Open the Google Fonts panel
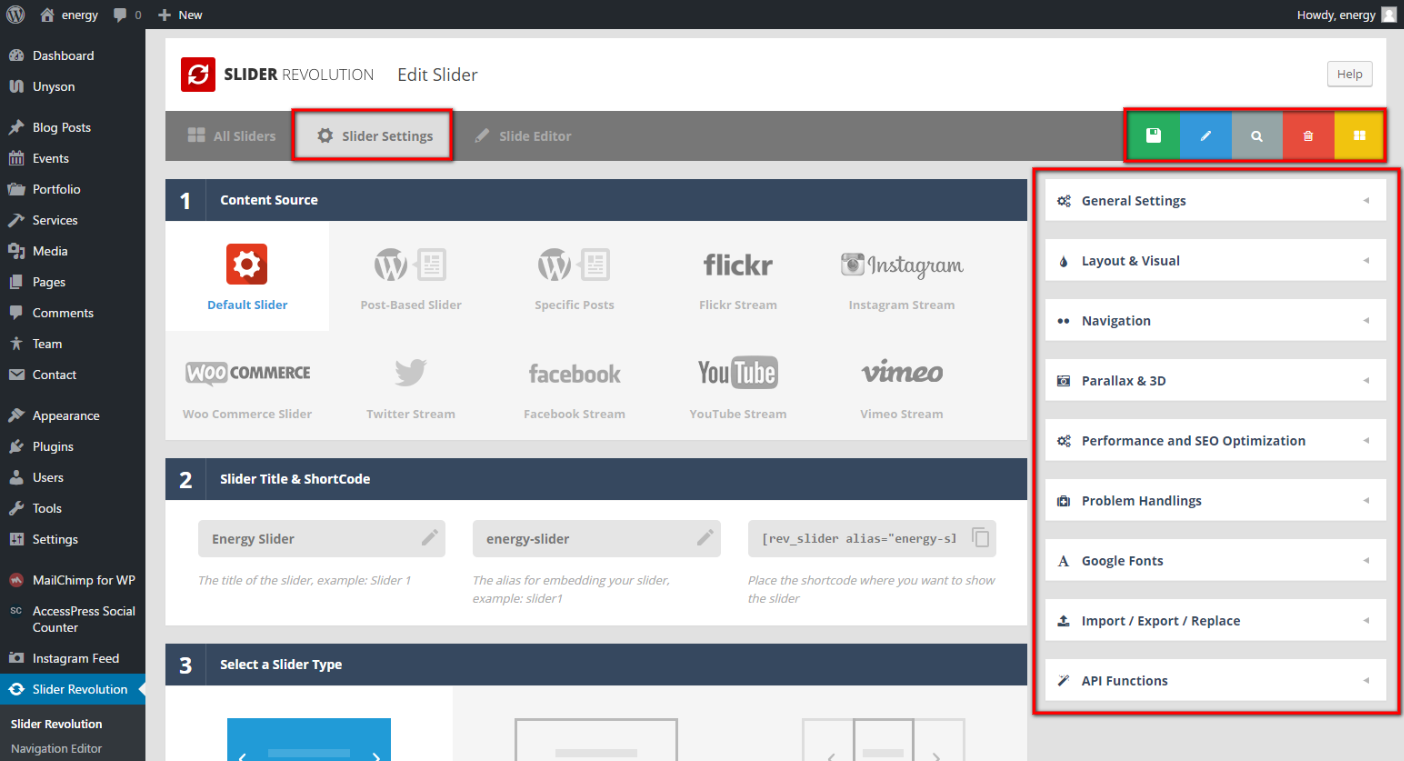This screenshot has width=1404, height=761. [x=1215, y=561]
